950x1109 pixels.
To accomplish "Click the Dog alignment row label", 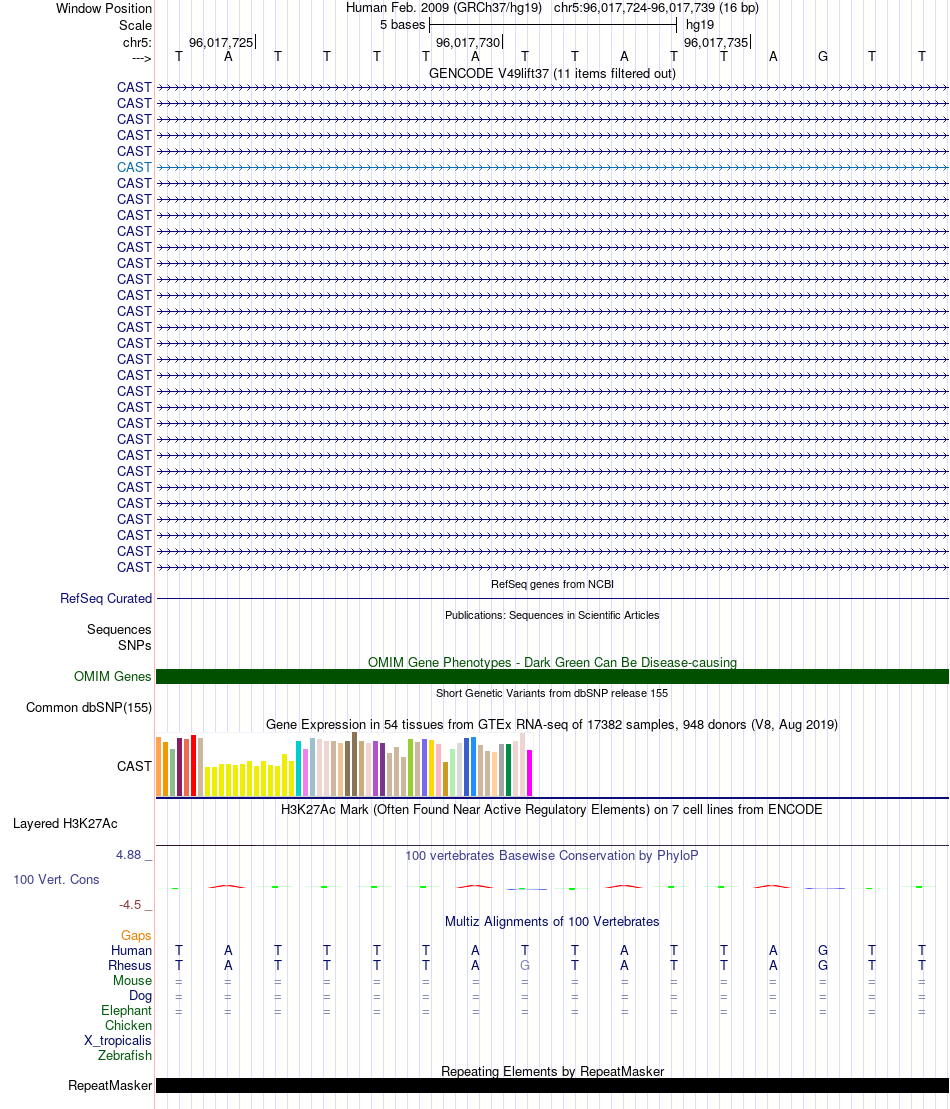I will coord(140,996).
